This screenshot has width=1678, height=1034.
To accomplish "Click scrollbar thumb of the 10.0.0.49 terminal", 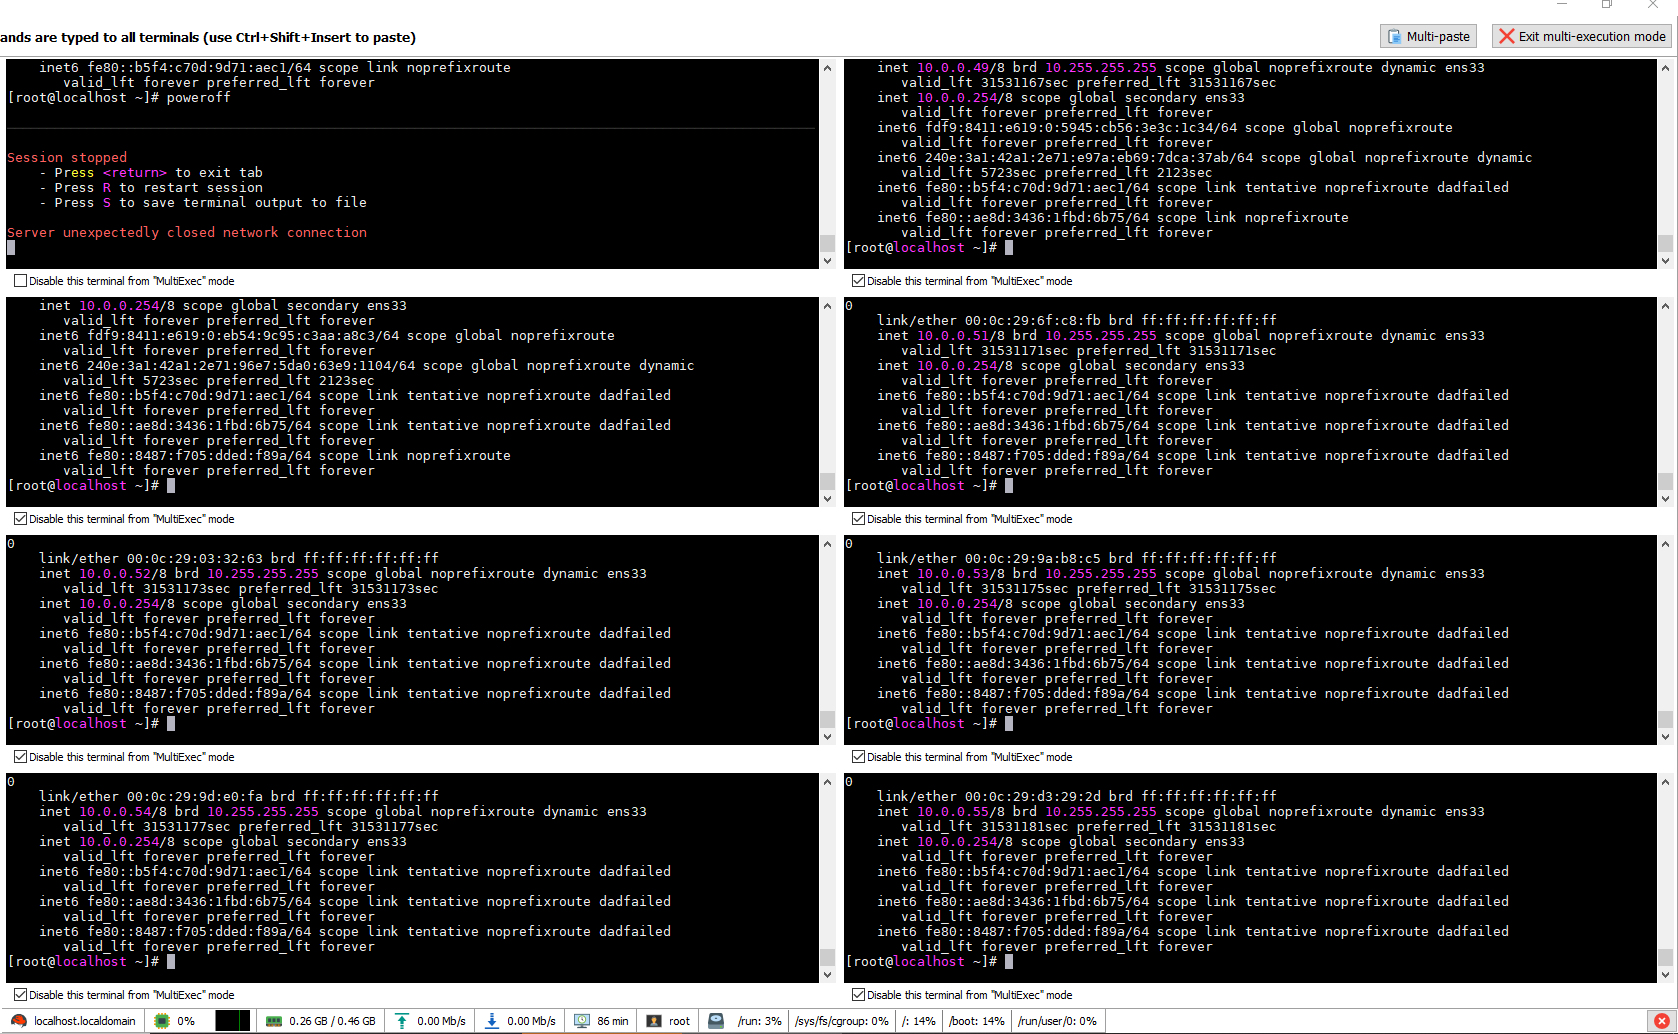I will pyautogui.click(x=1665, y=243).
